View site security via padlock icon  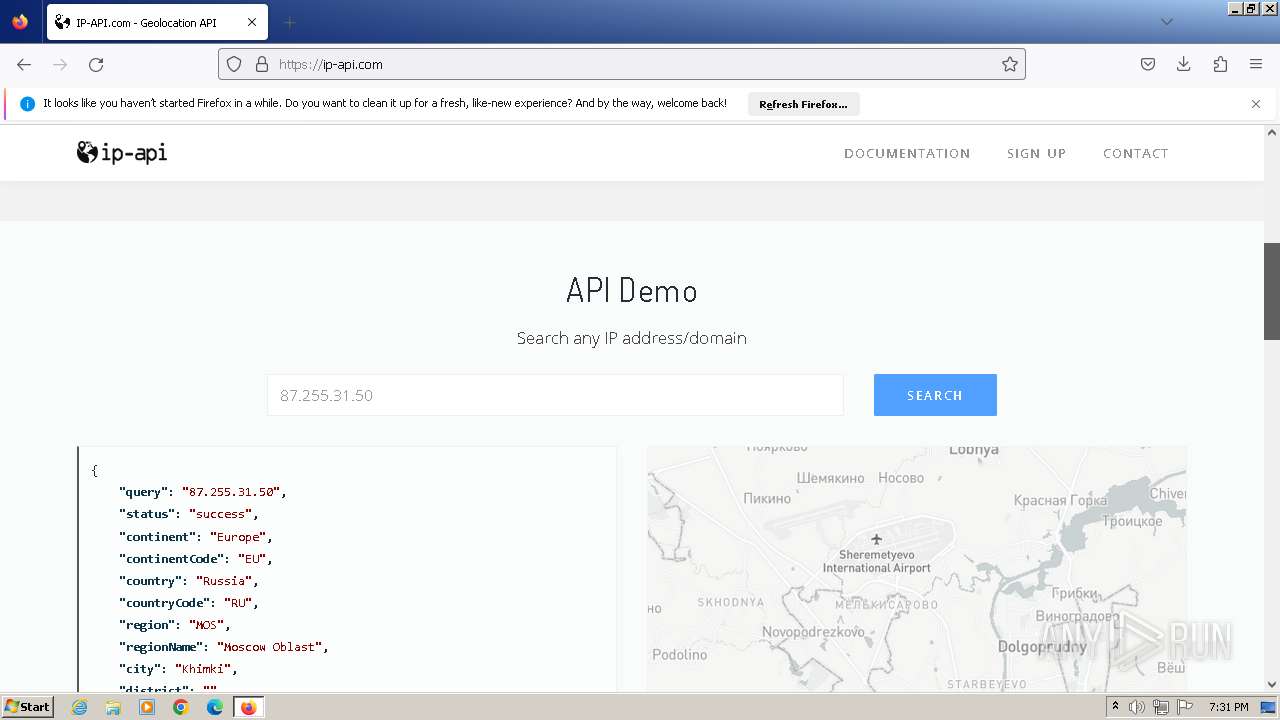262,64
